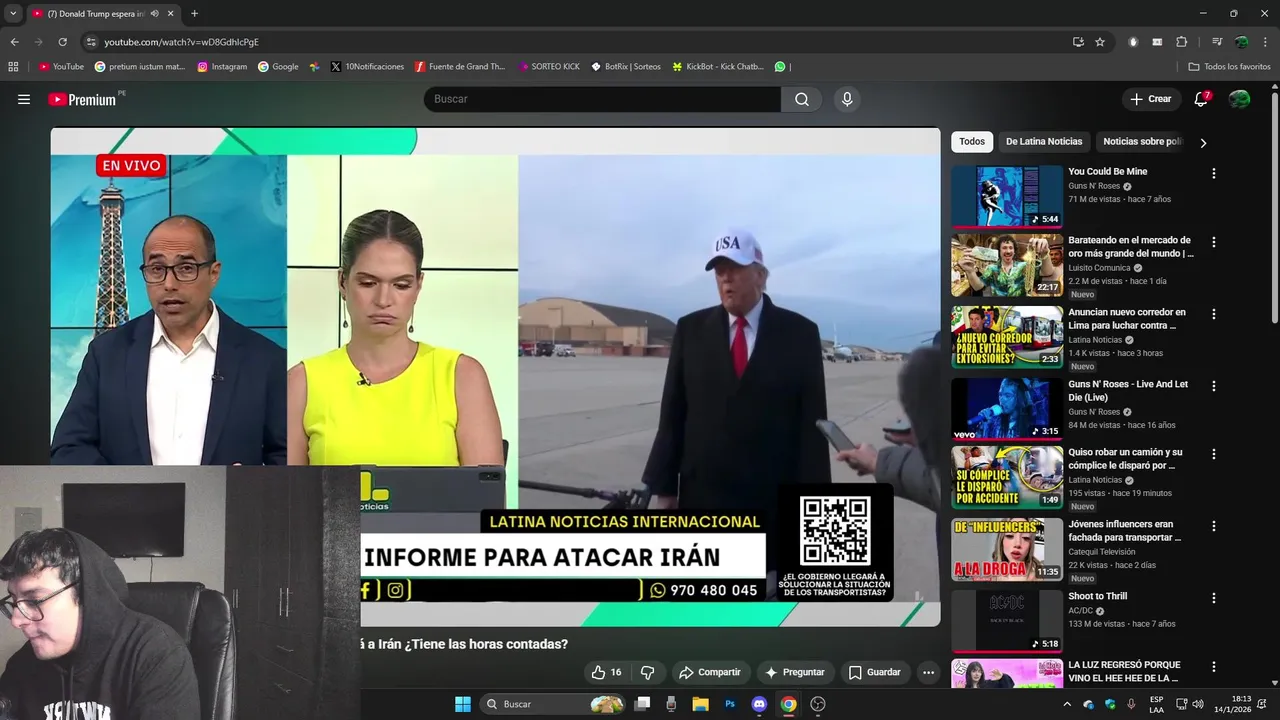Viewport: 1280px width, 720px height.
Task: Click the Crear button
Action: point(1150,99)
